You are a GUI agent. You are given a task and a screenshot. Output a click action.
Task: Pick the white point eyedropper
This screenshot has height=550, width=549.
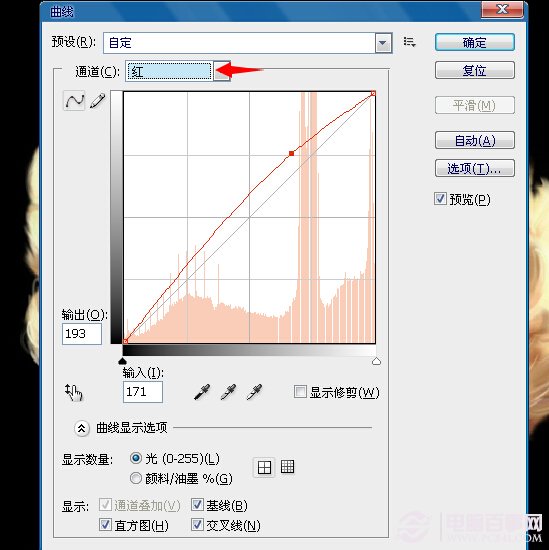click(254, 392)
